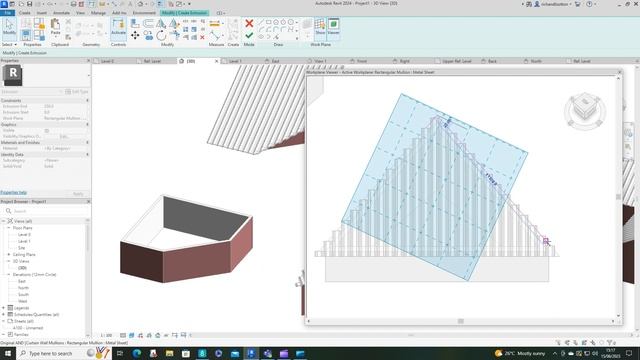
Task: Click the Show work plane icon
Action: pyautogui.click(x=320, y=27)
